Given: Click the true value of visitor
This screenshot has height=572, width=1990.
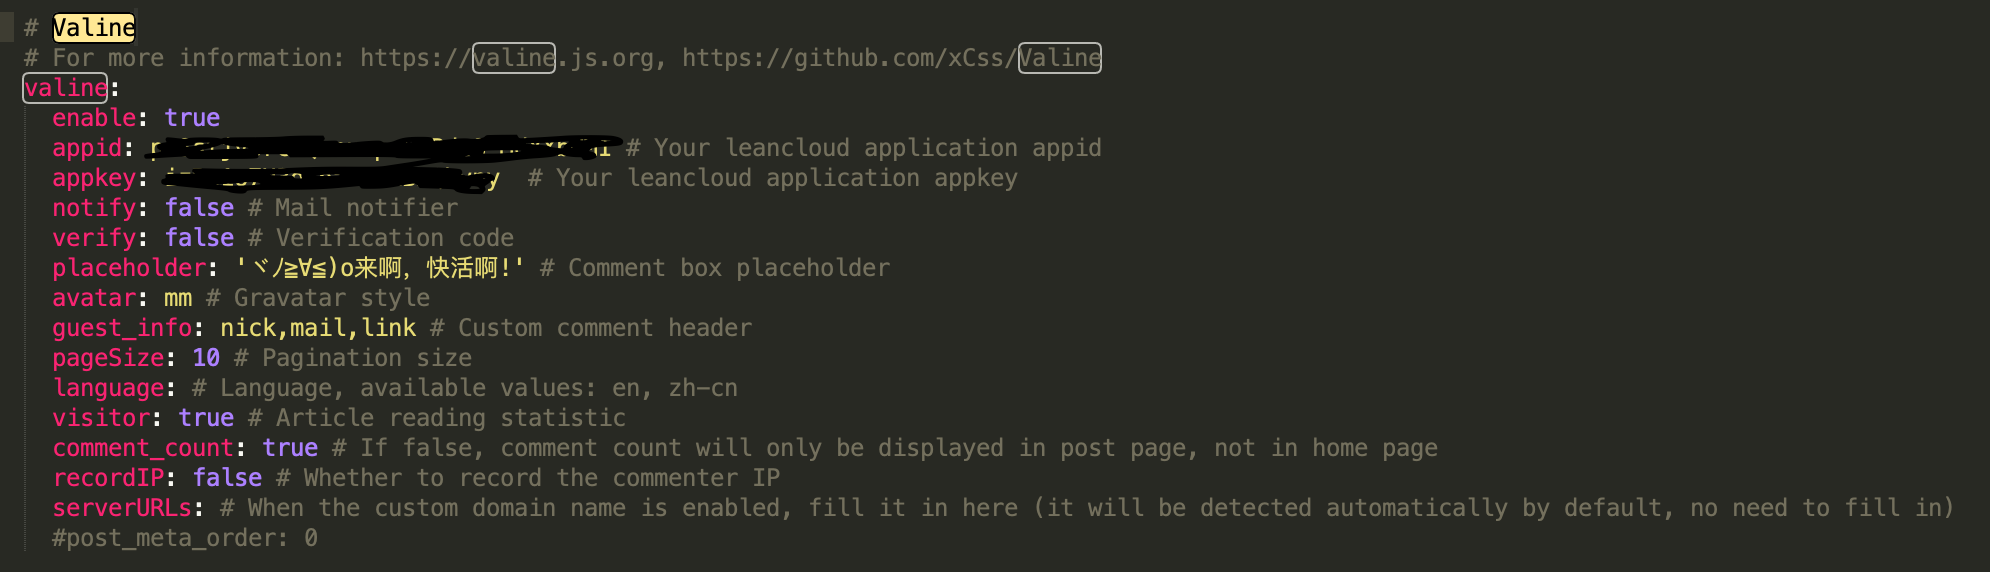Looking at the screenshot, I should (206, 418).
